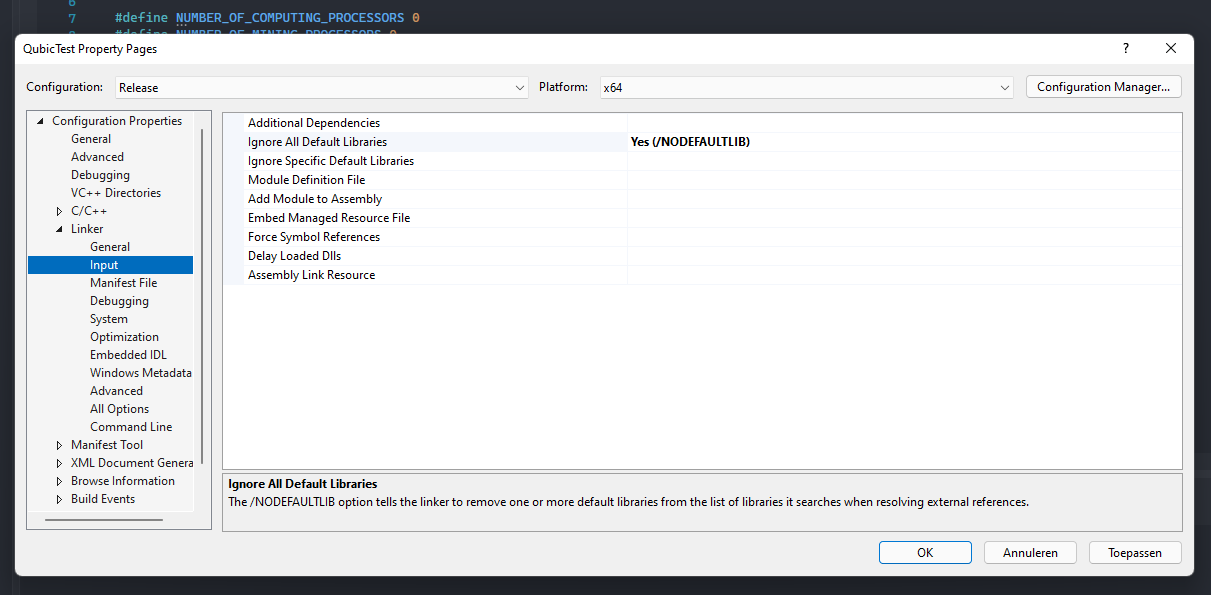Image resolution: width=1211 pixels, height=595 pixels.
Task: Click the Ignore All Default Libraries property name
Action: [317, 142]
